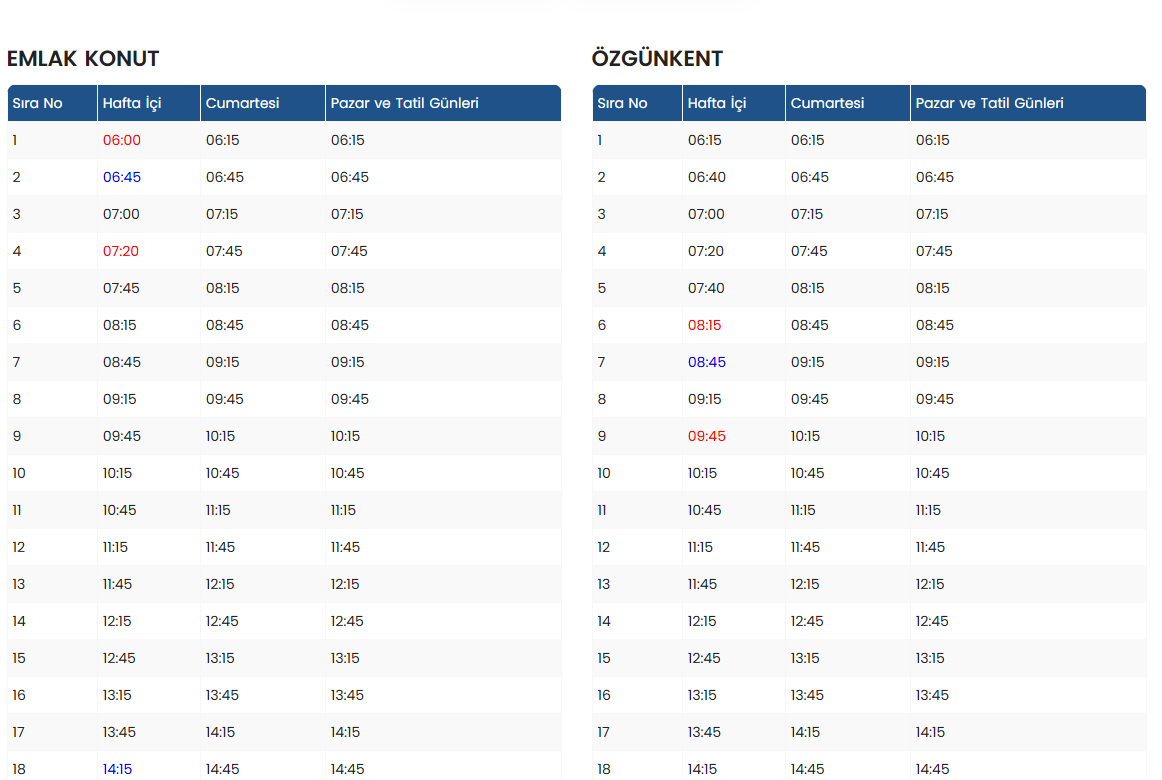The width and height of the screenshot is (1162, 780).
Task: Select the 06:40 time in Özgünkent
Action: pos(706,177)
